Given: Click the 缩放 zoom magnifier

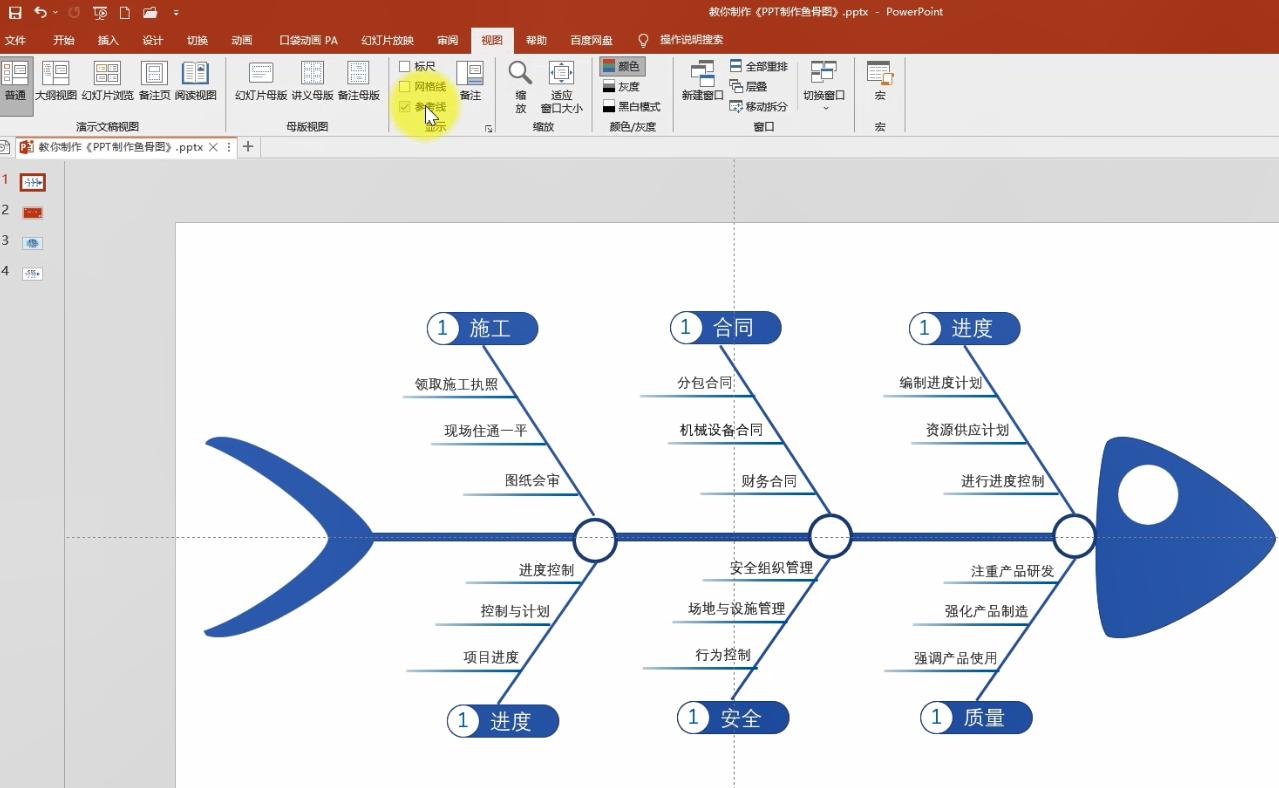Looking at the screenshot, I should coord(520,86).
